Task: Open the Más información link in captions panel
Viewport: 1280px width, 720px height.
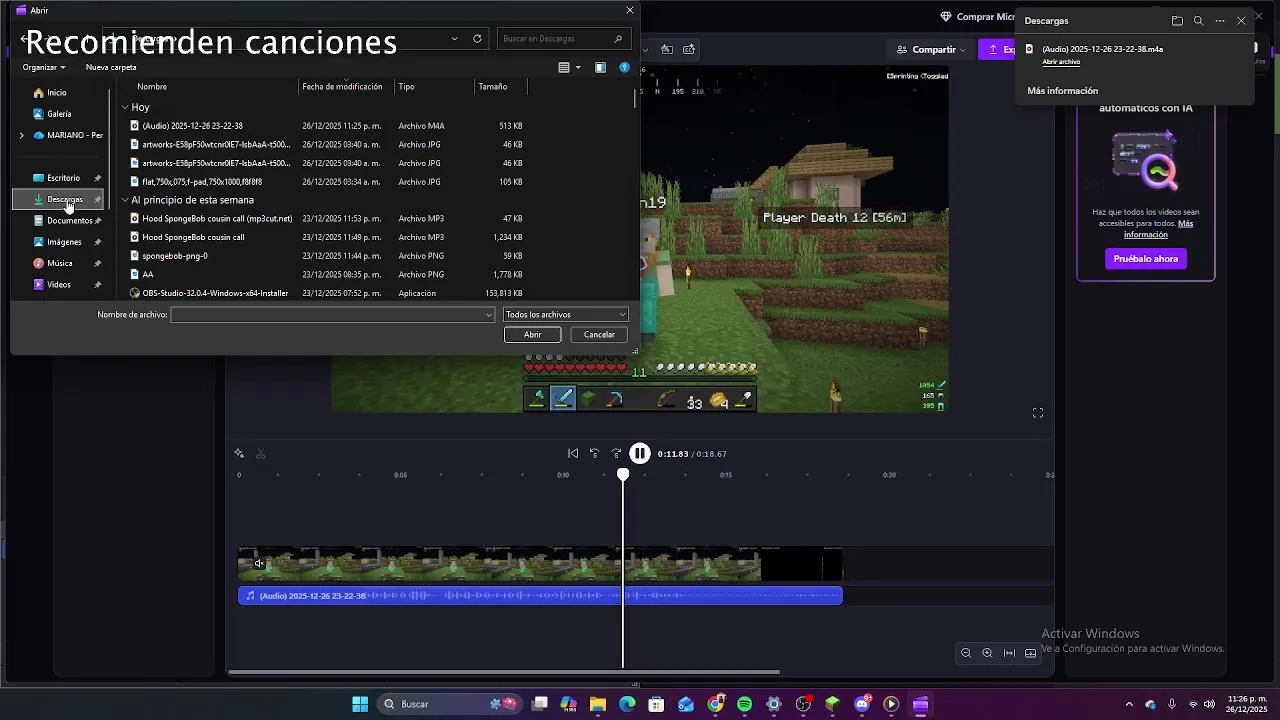Action: pos(1158,229)
